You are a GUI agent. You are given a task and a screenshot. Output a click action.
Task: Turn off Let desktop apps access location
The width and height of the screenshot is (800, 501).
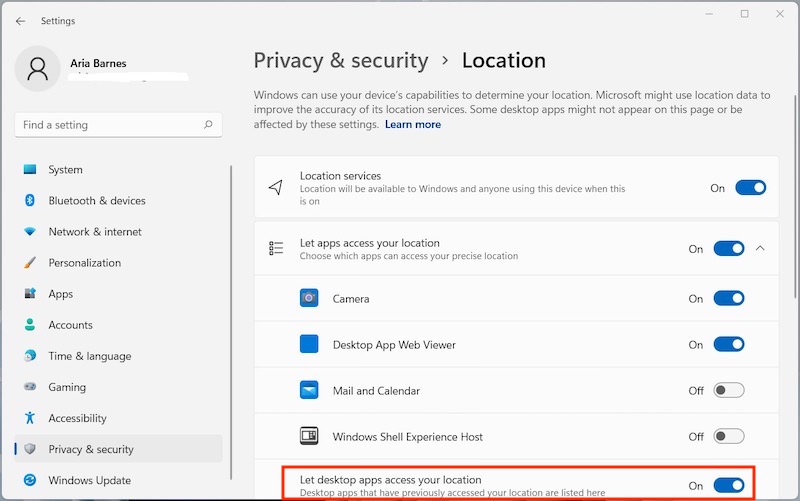[729, 485]
